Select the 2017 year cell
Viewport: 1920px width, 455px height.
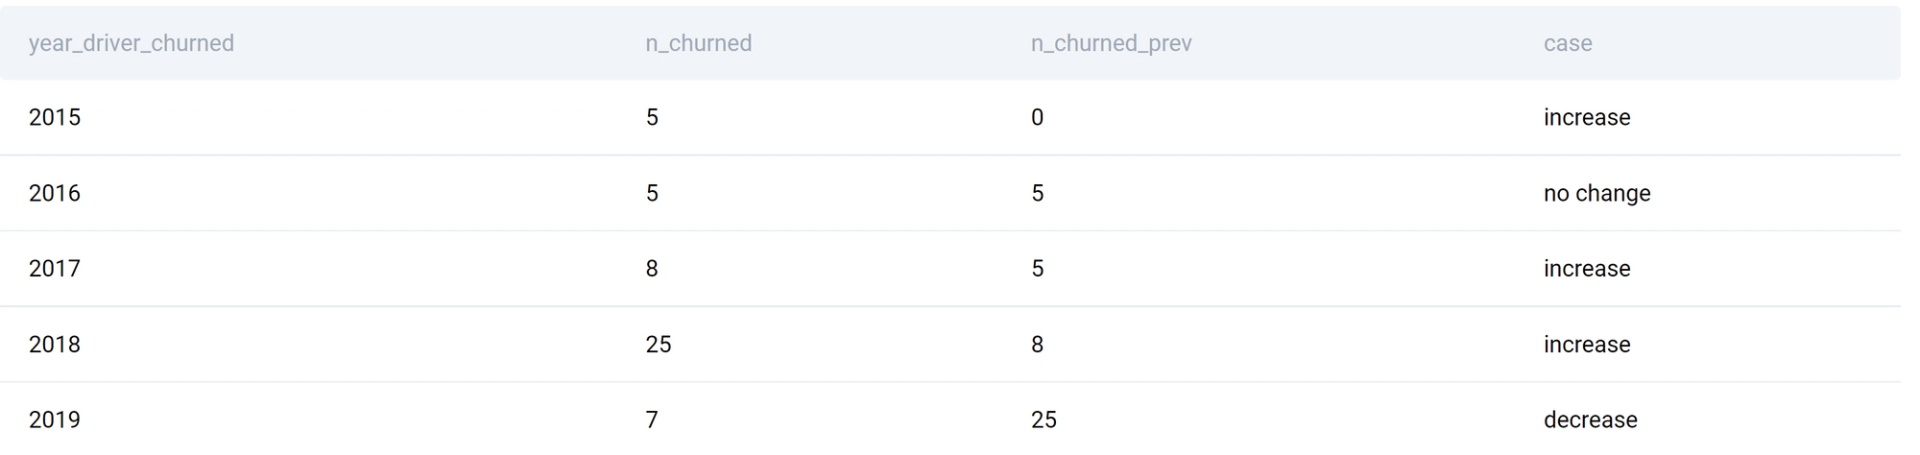[54, 268]
